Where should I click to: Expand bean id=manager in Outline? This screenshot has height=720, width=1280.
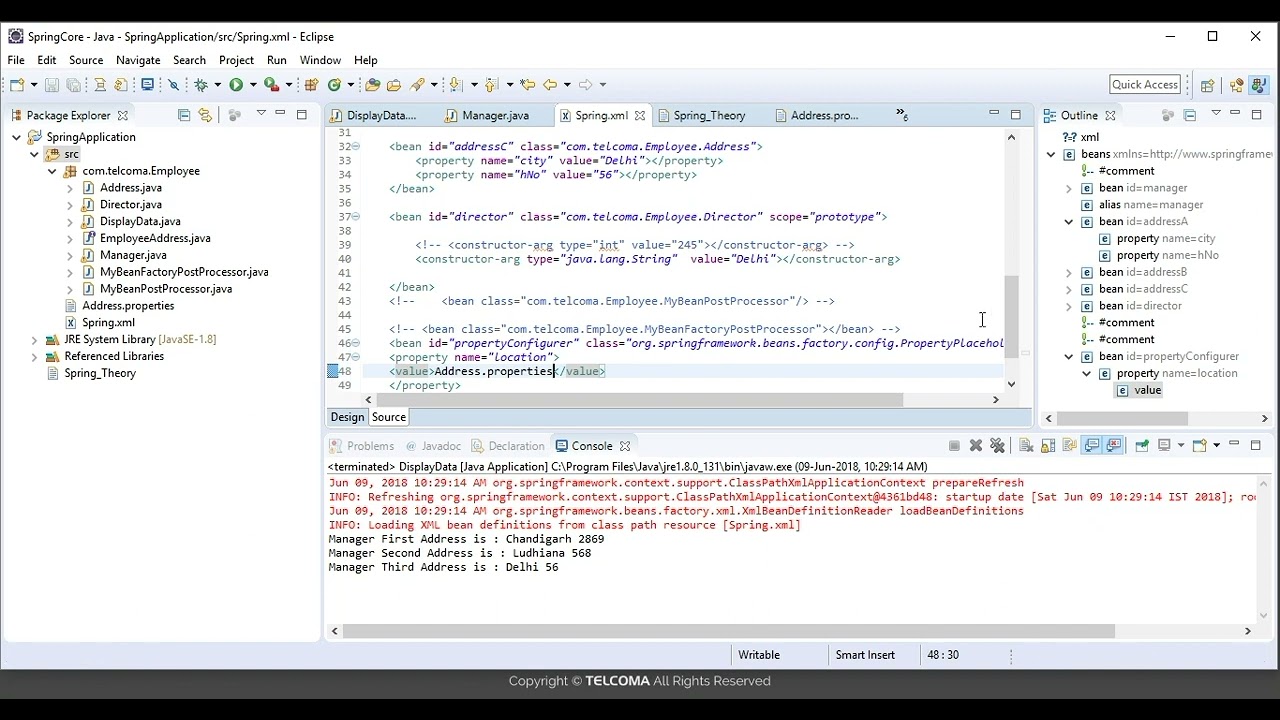(x=1069, y=188)
